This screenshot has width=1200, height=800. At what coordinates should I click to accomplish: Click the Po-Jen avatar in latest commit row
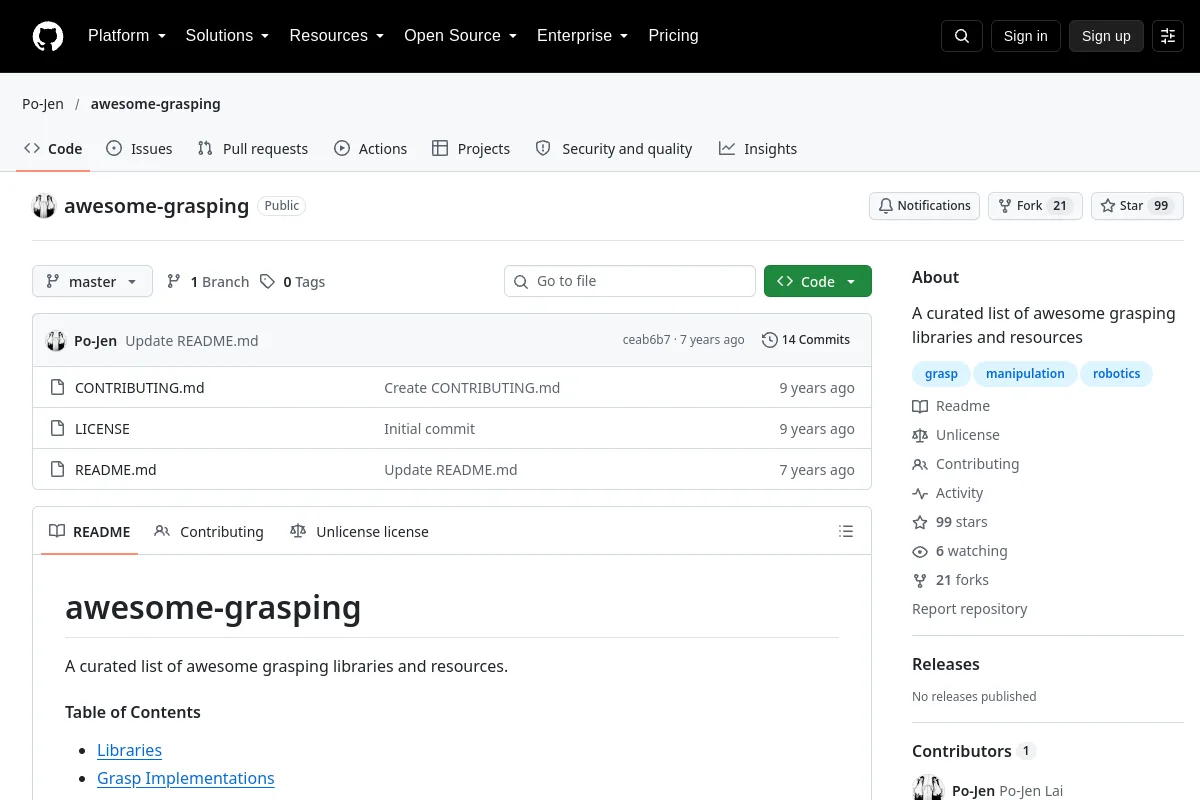coord(56,340)
